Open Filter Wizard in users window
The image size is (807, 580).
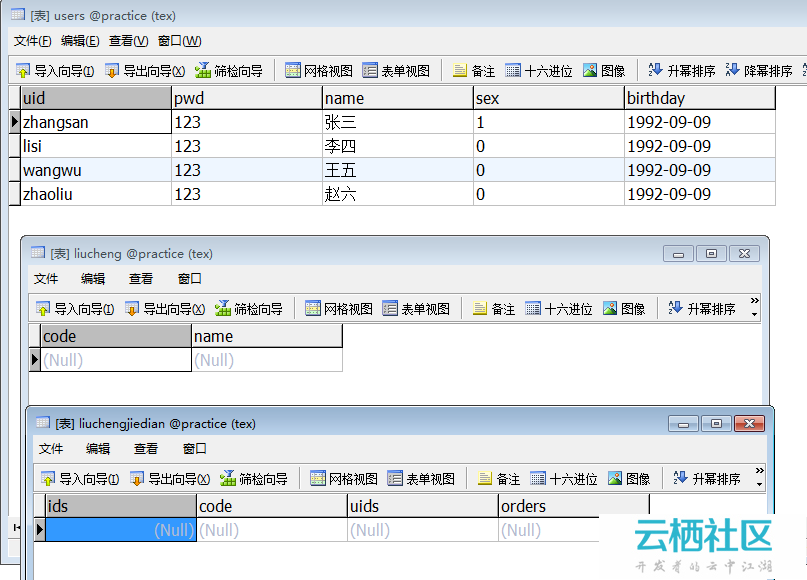229,71
